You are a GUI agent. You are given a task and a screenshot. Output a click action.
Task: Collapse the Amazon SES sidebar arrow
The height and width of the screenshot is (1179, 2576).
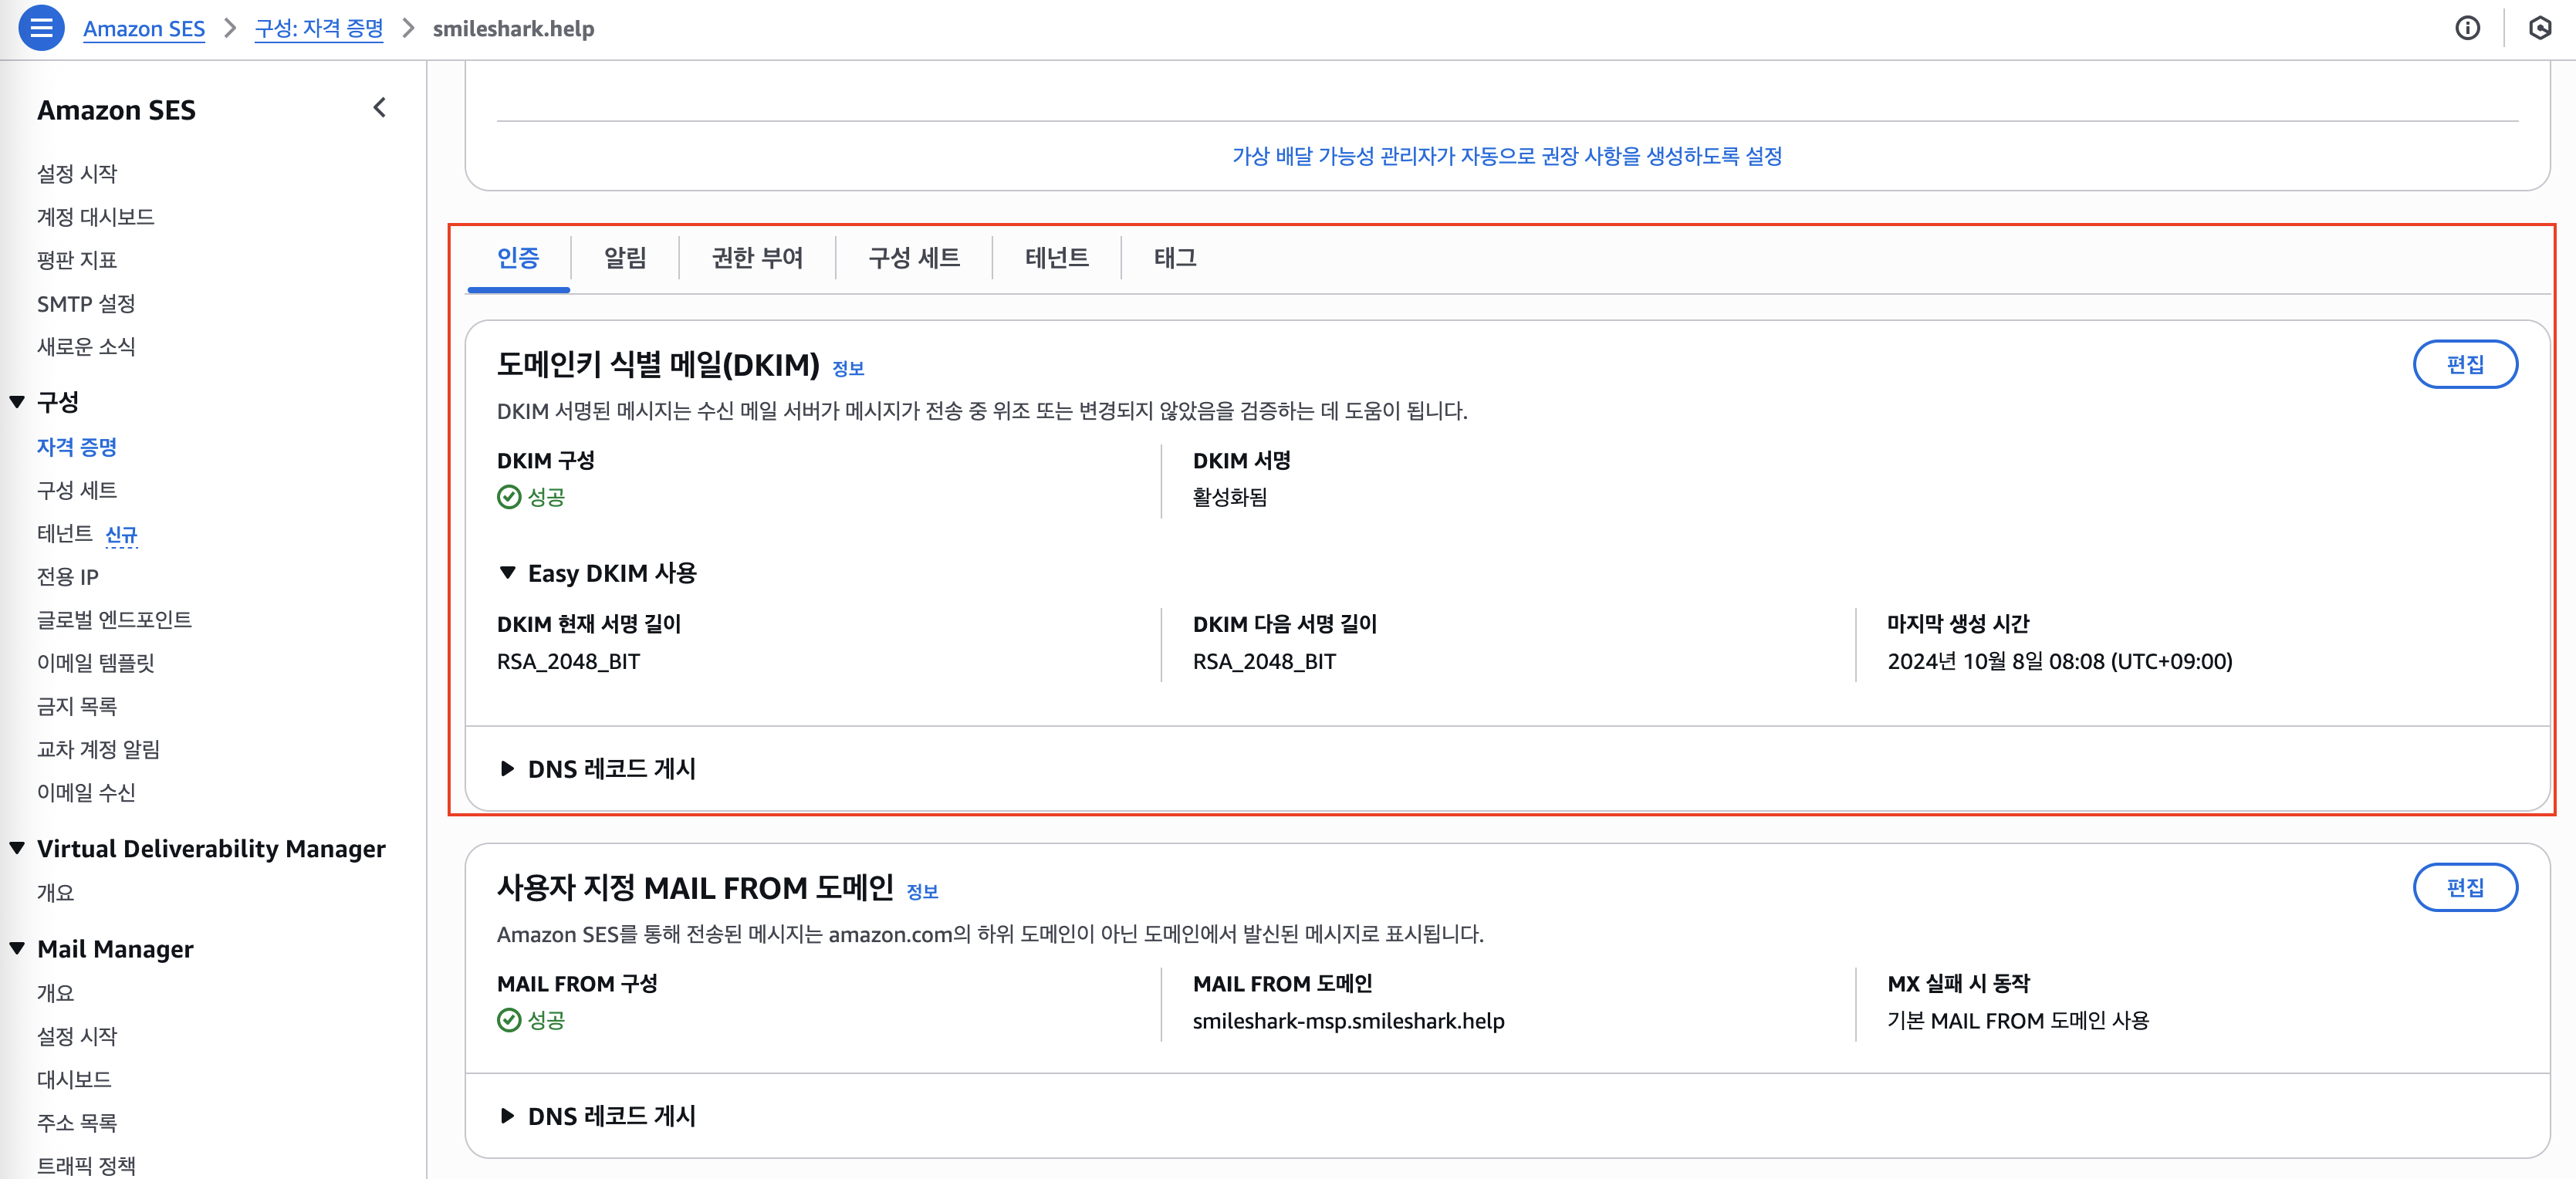(x=379, y=108)
